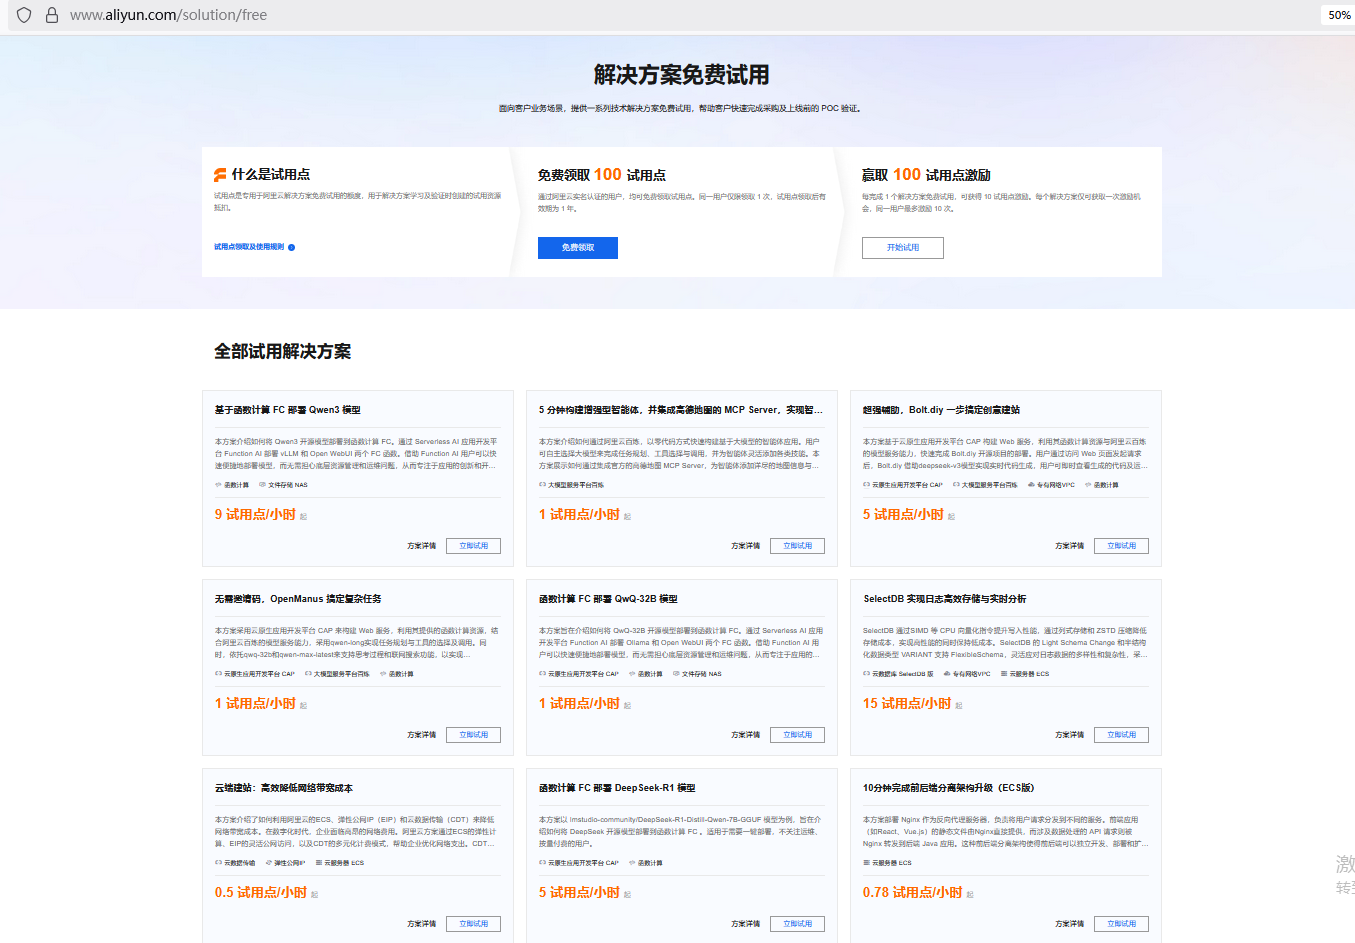The height and width of the screenshot is (943, 1355).
Task: Click 方案详情 in the OpenManus card
Action: [x=421, y=735]
